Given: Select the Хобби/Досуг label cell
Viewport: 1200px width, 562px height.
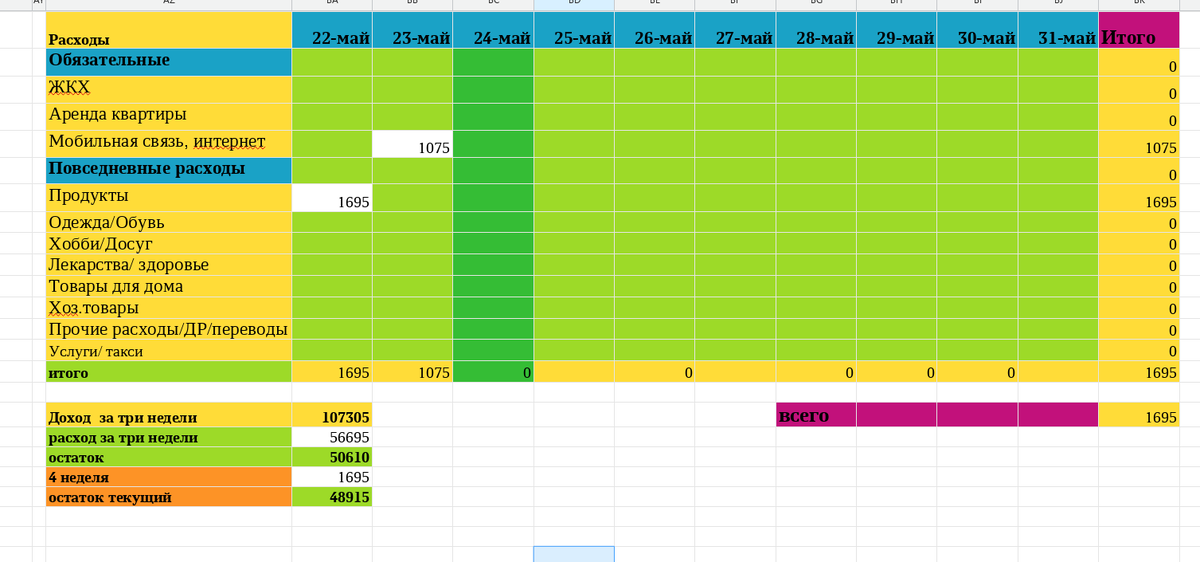Looking at the screenshot, I should (169, 243).
